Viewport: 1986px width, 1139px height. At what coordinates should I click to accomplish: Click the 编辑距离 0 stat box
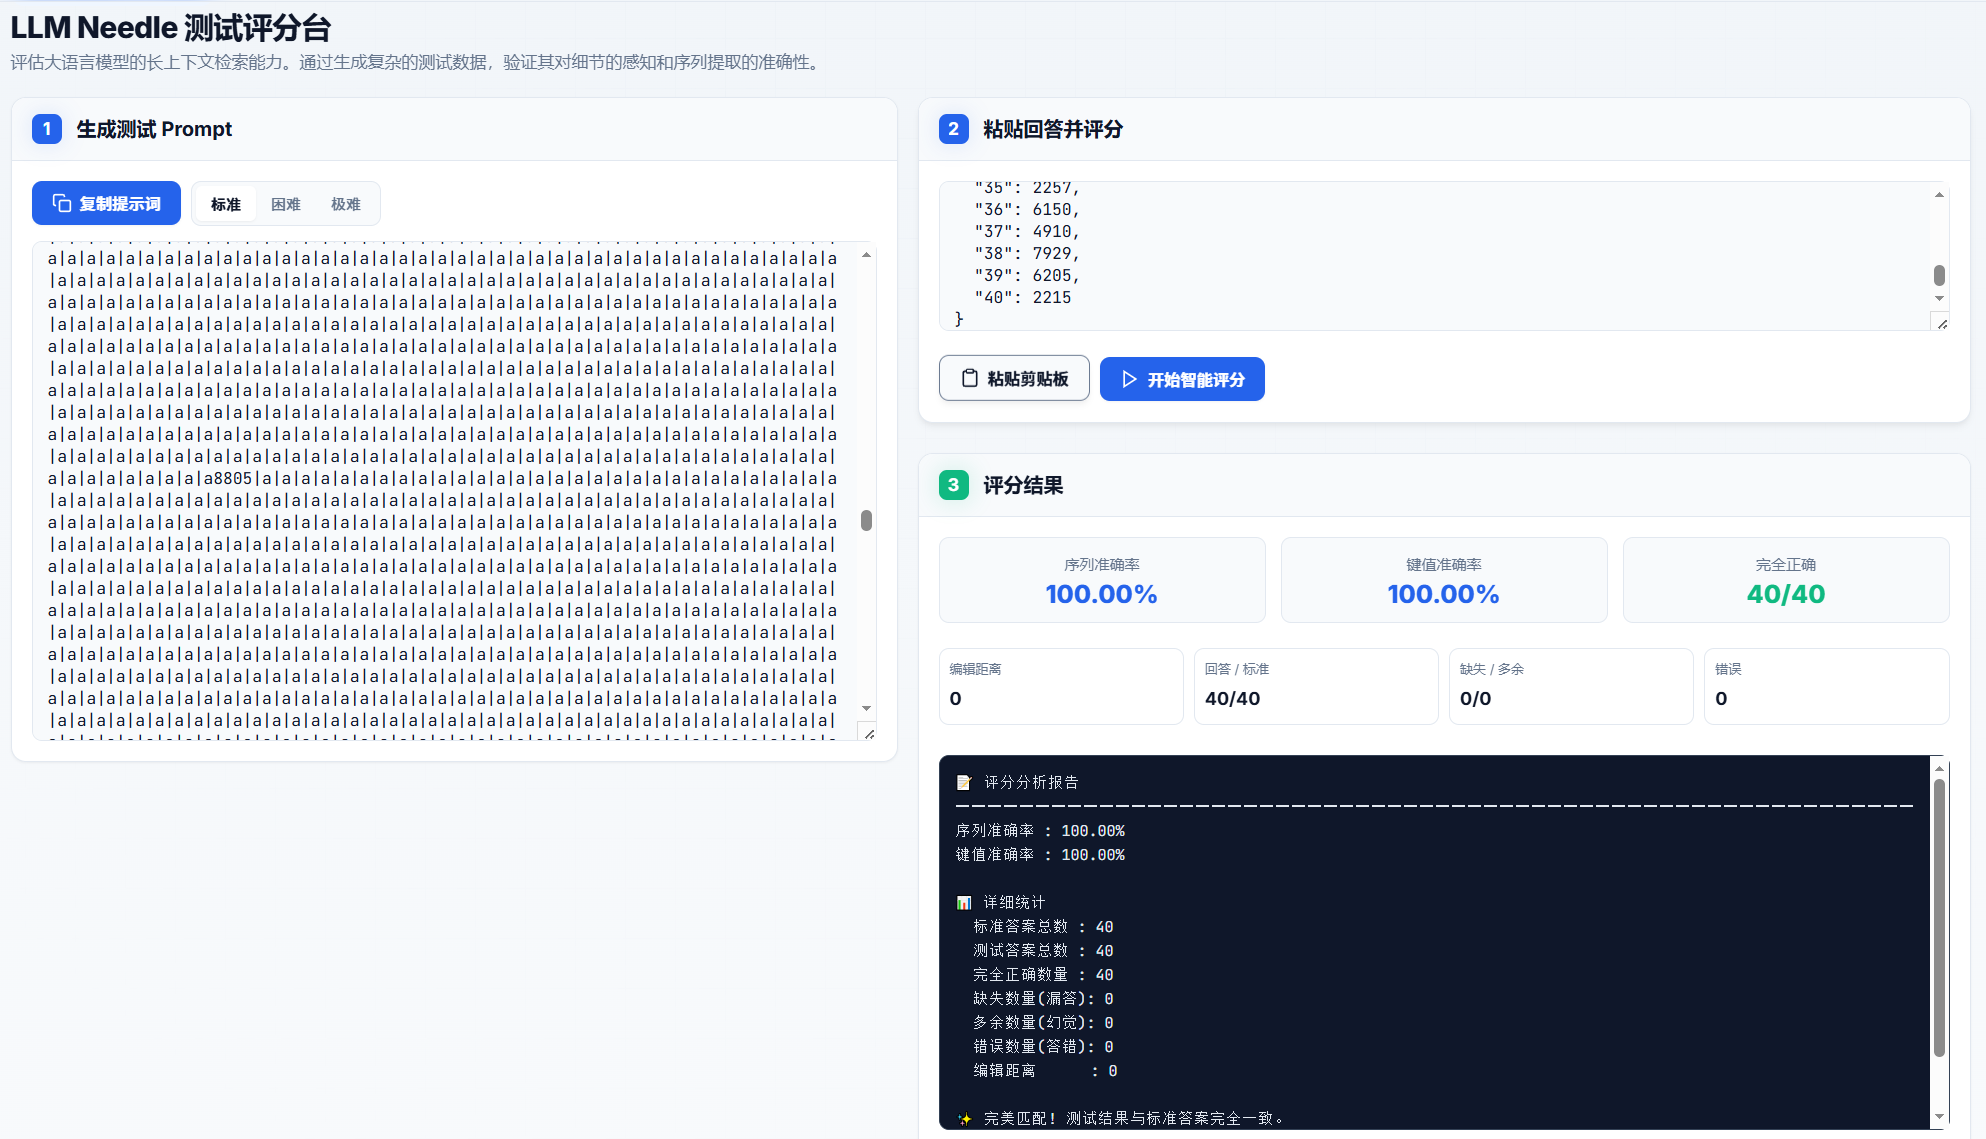1061,686
